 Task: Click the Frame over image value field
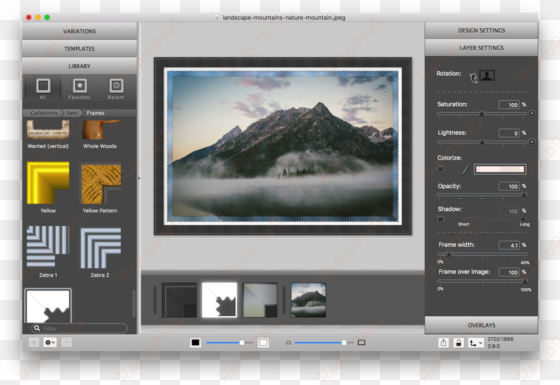click(x=509, y=272)
